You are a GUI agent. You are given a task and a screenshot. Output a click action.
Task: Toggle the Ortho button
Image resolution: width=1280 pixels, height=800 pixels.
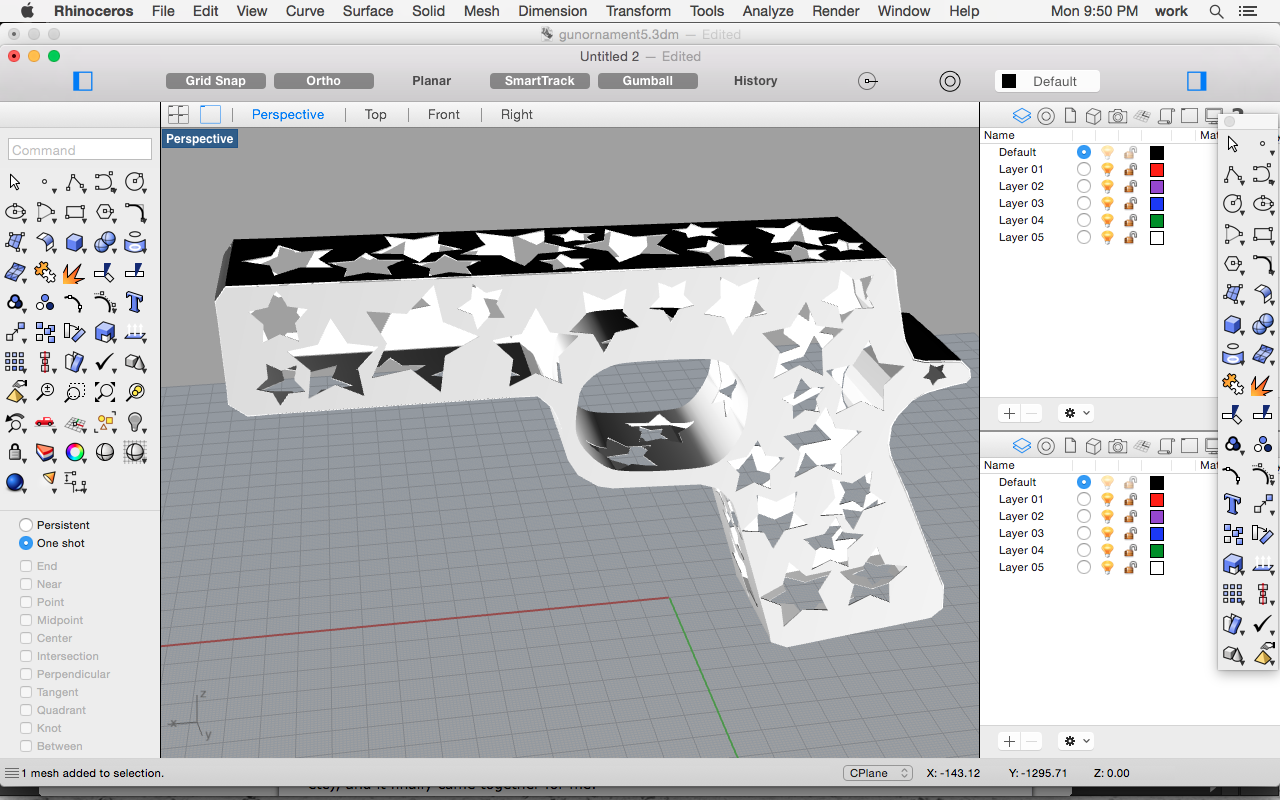pos(324,81)
